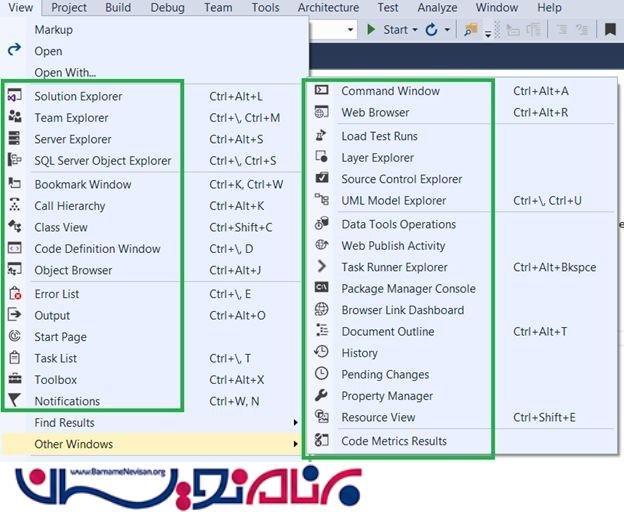Open the Help menu
624x512 pixels.
coord(549,8)
